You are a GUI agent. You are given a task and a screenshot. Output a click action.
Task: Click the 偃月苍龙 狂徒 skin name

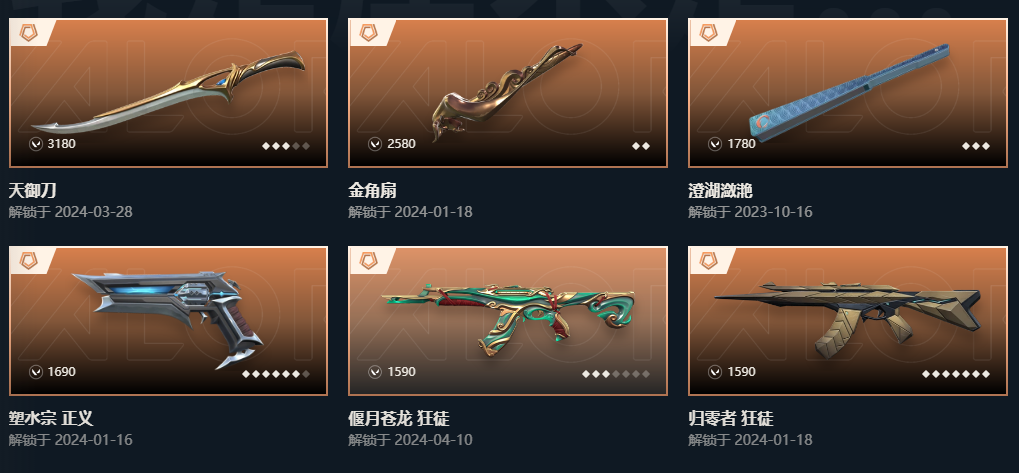[399, 418]
